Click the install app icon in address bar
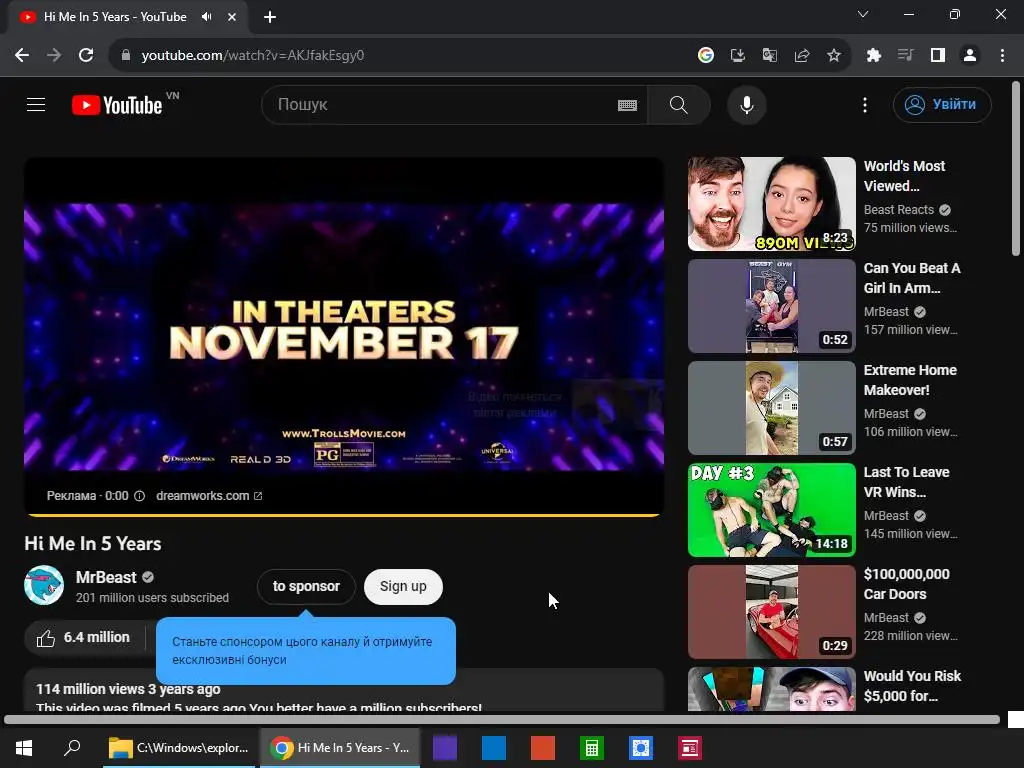Viewport: 1024px width, 768px height. pos(738,56)
